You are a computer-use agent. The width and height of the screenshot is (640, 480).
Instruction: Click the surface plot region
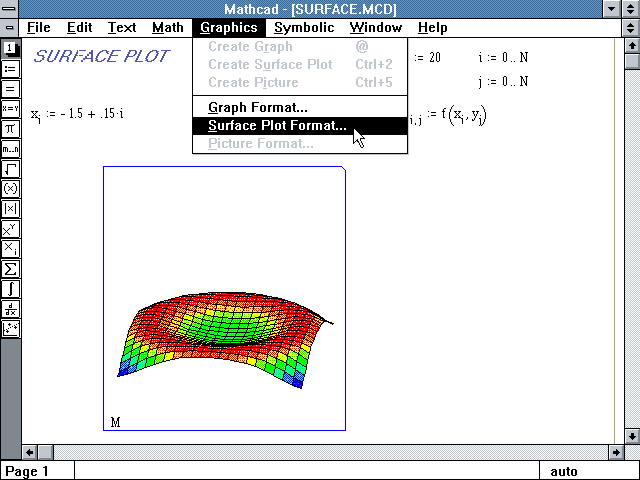[224, 298]
